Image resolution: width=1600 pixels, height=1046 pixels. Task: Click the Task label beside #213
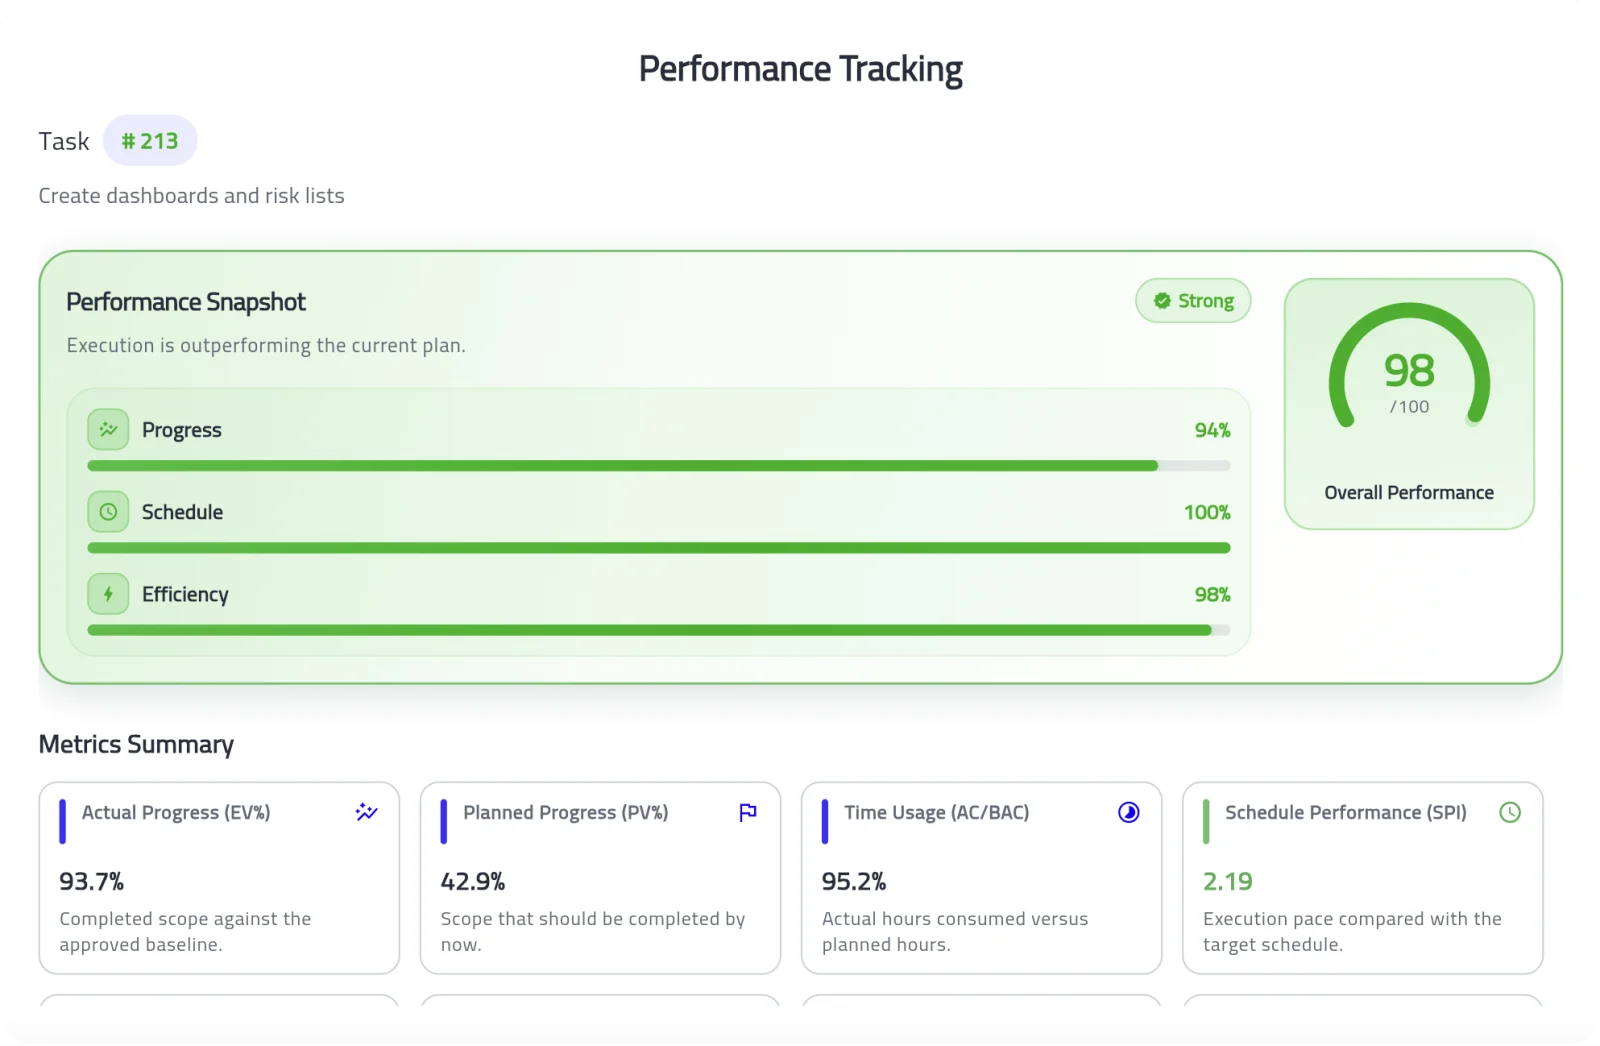pos(64,141)
